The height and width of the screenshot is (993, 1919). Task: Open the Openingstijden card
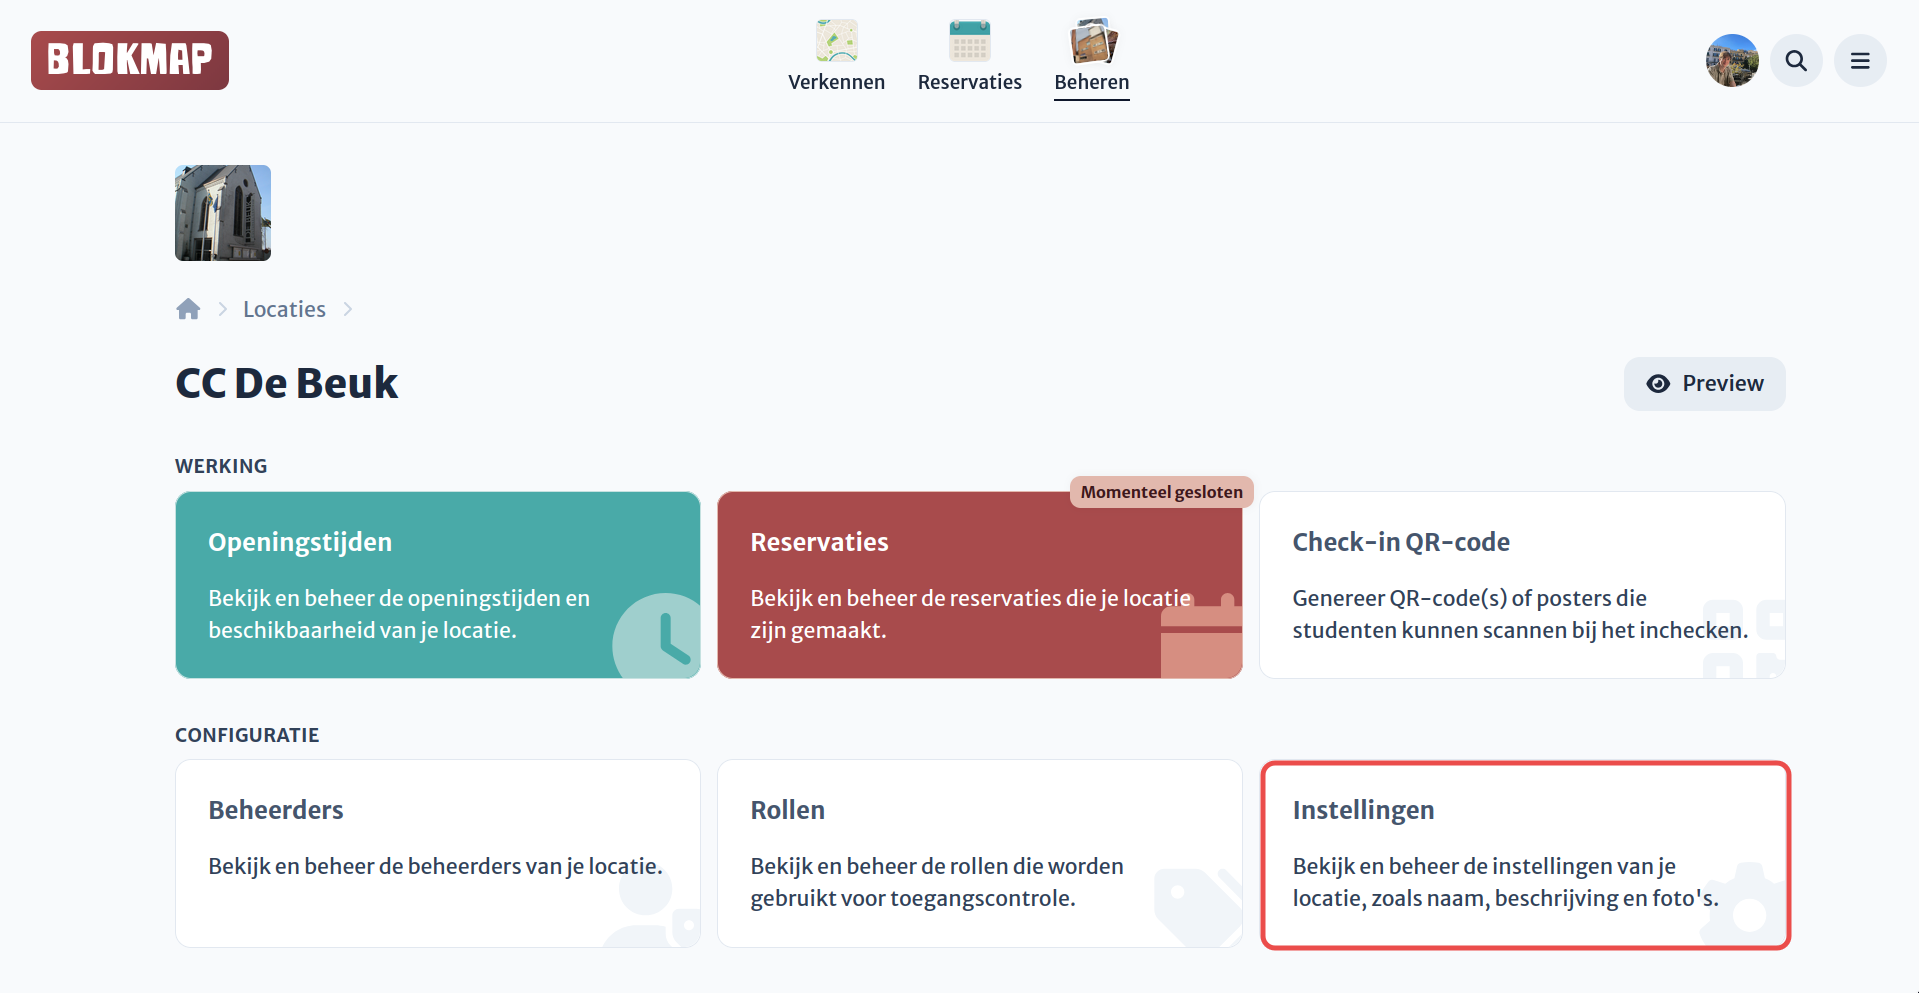[438, 585]
